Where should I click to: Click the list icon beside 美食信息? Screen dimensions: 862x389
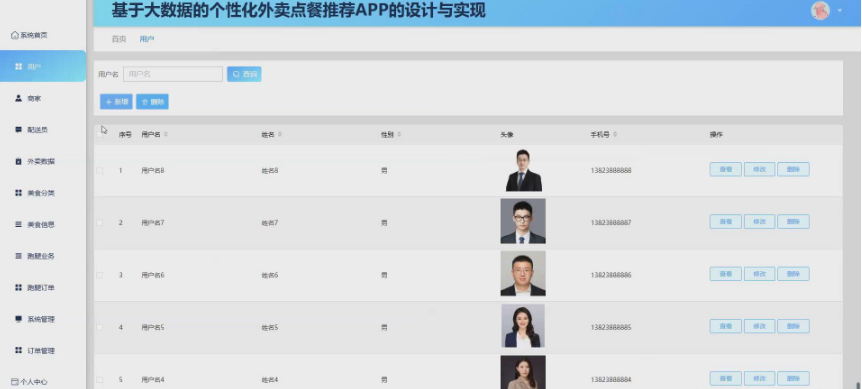click(18, 224)
